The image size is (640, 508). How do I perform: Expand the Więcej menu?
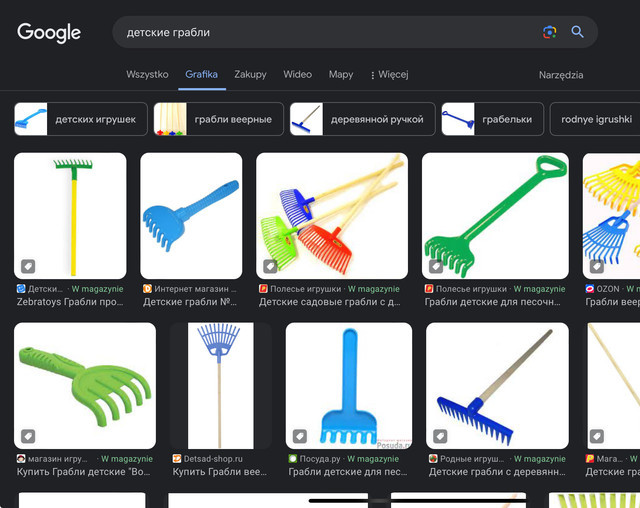pos(389,75)
